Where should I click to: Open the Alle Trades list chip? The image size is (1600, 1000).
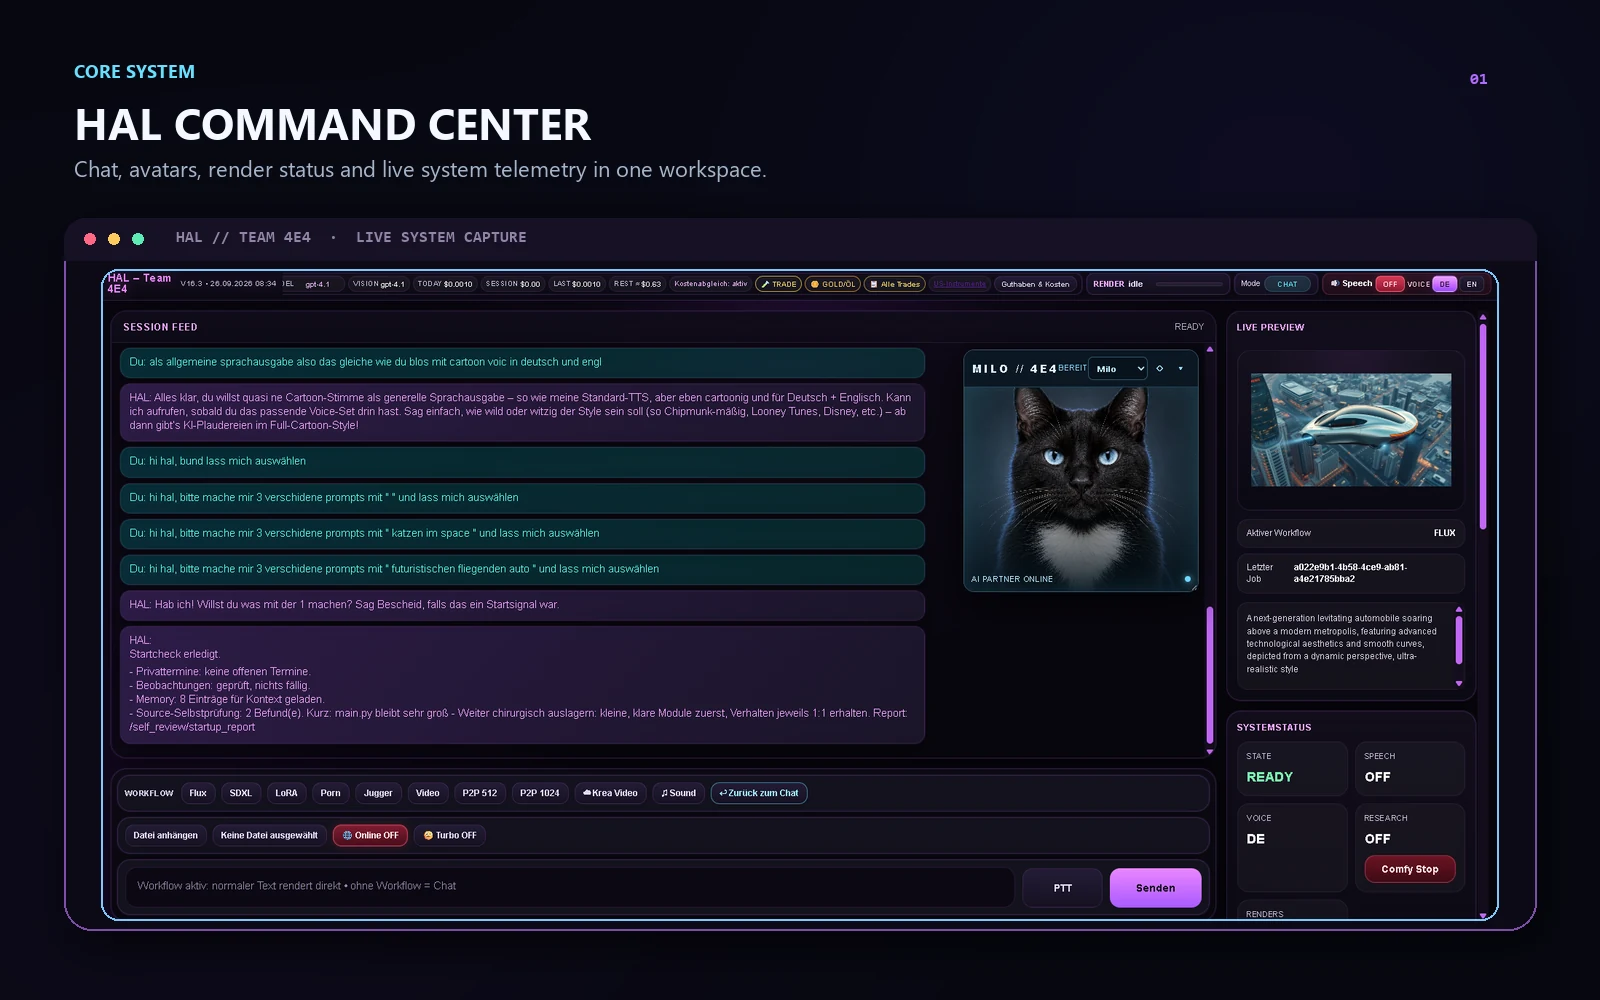(x=895, y=284)
